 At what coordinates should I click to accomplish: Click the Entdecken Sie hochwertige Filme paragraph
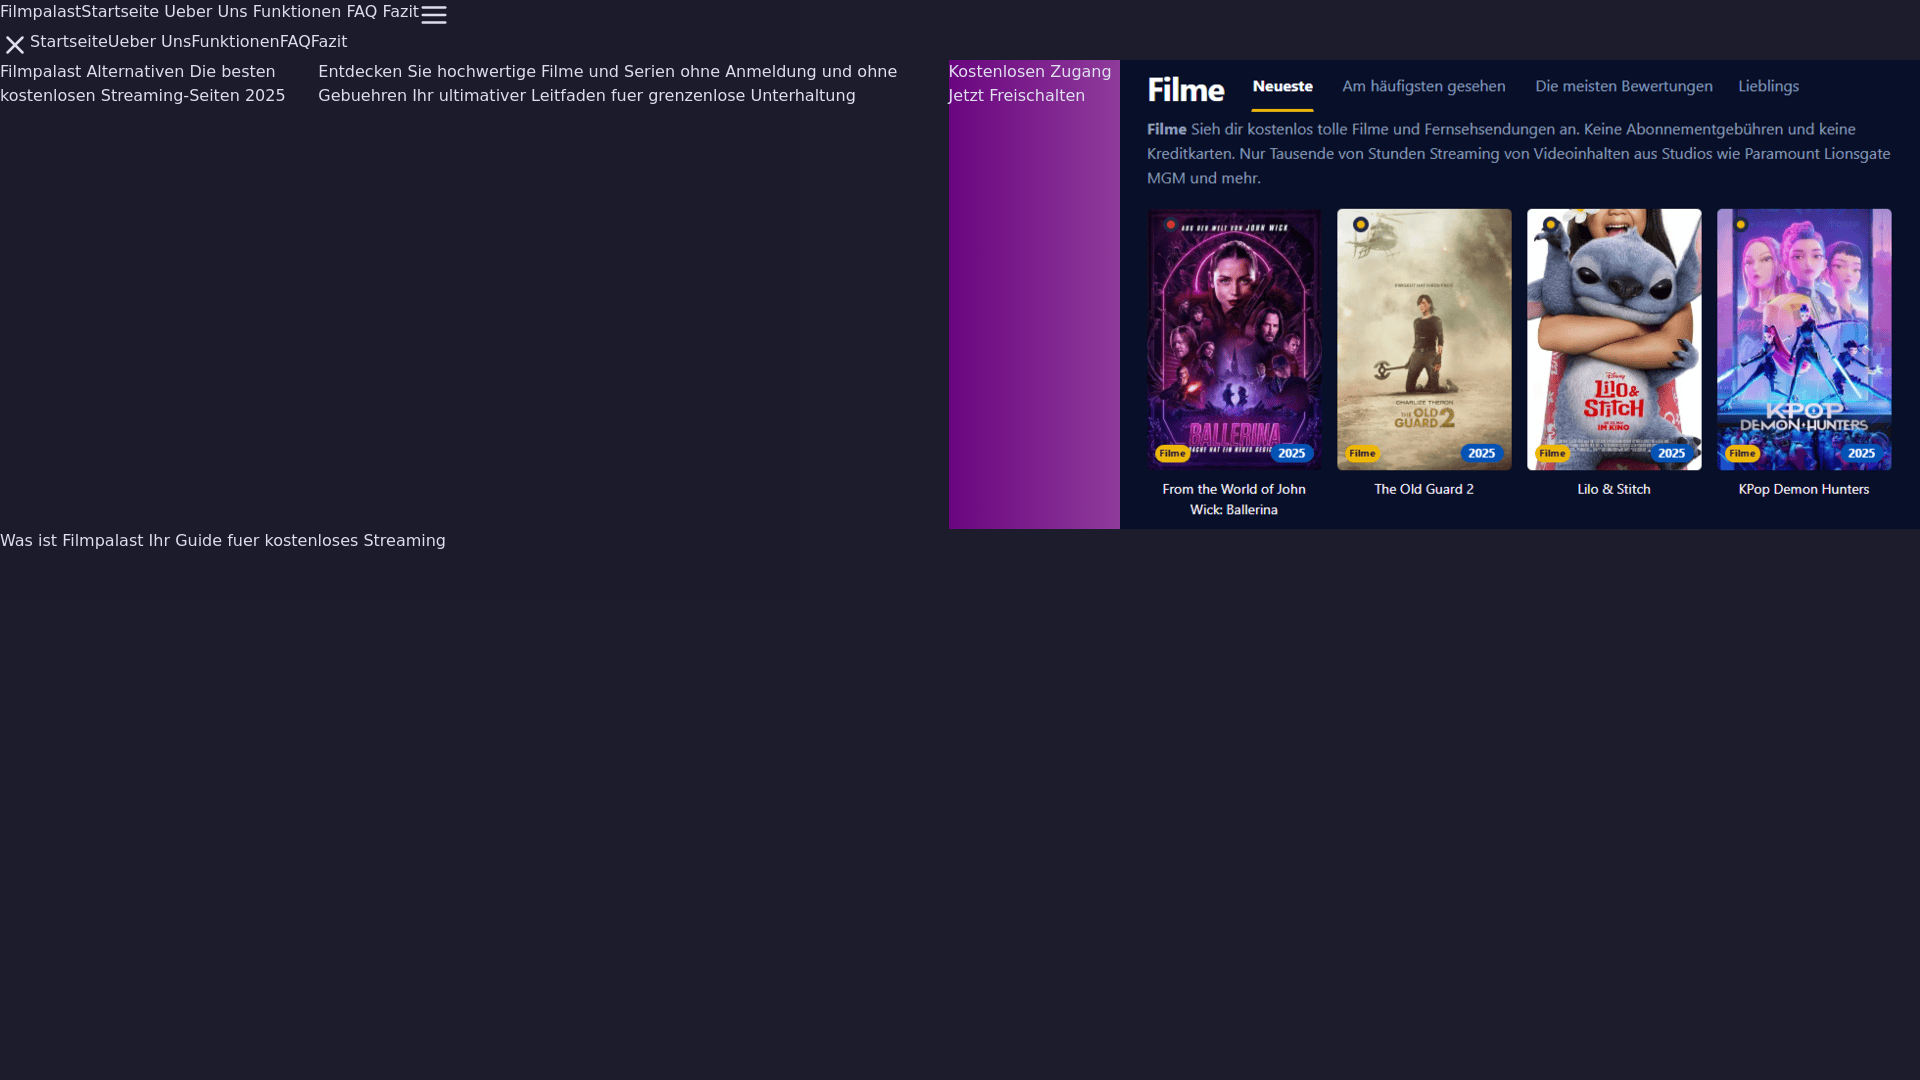607,84
